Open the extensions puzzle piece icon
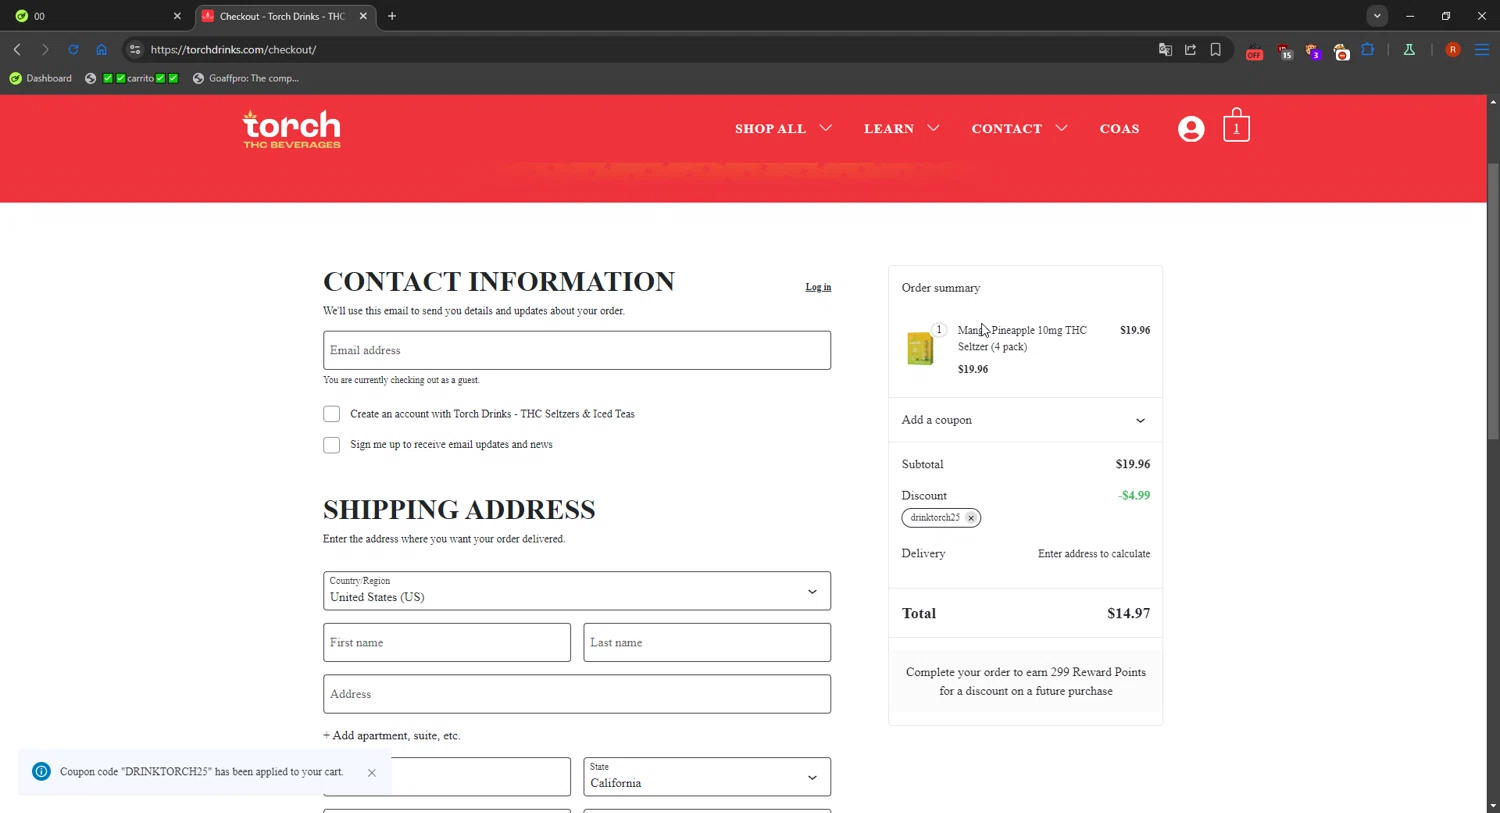 (x=1368, y=49)
